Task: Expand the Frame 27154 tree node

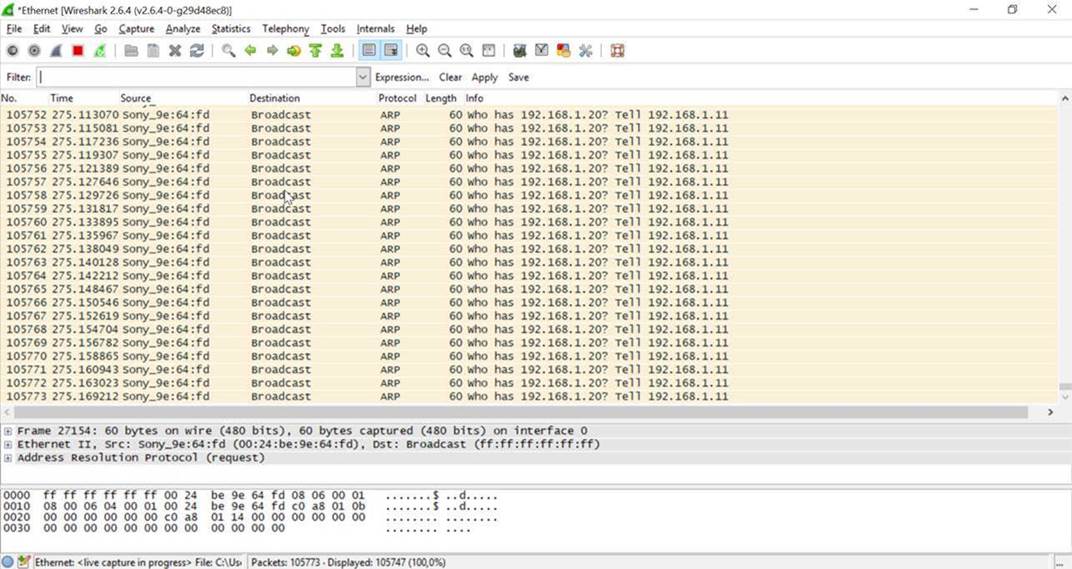Action: [x=8, y=431]
